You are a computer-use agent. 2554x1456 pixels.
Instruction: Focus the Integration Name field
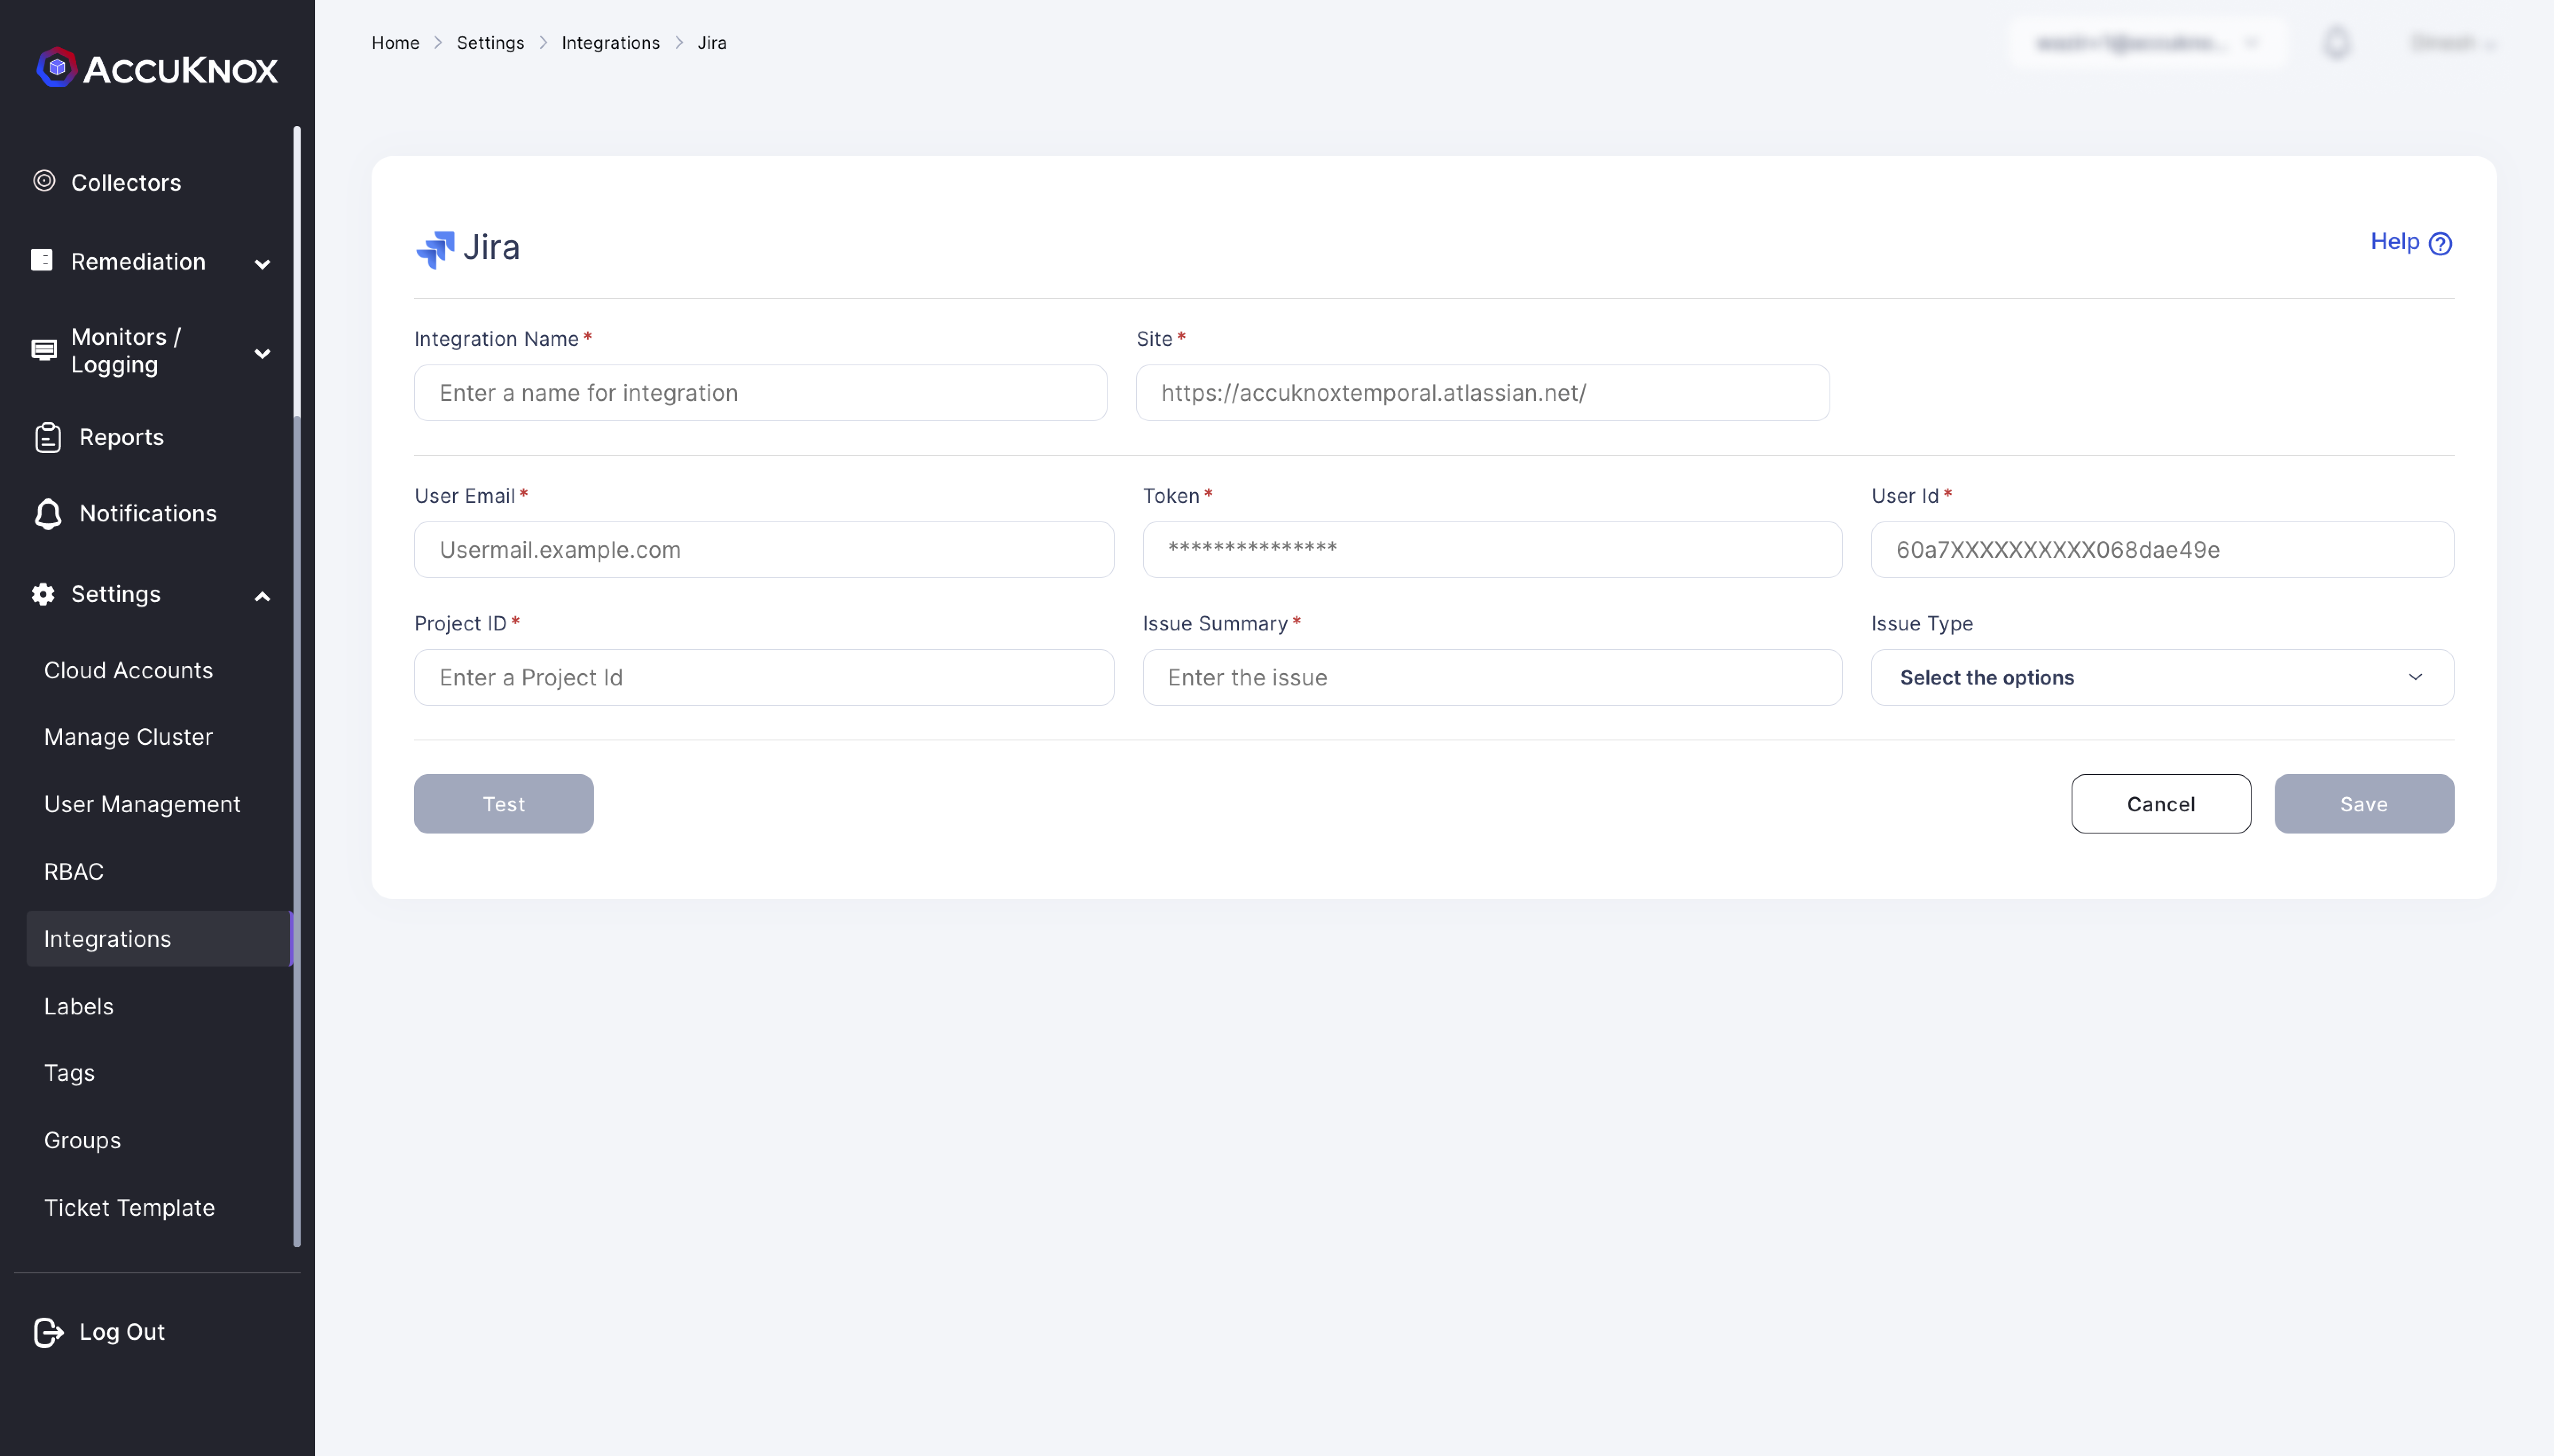click(760, 392)
